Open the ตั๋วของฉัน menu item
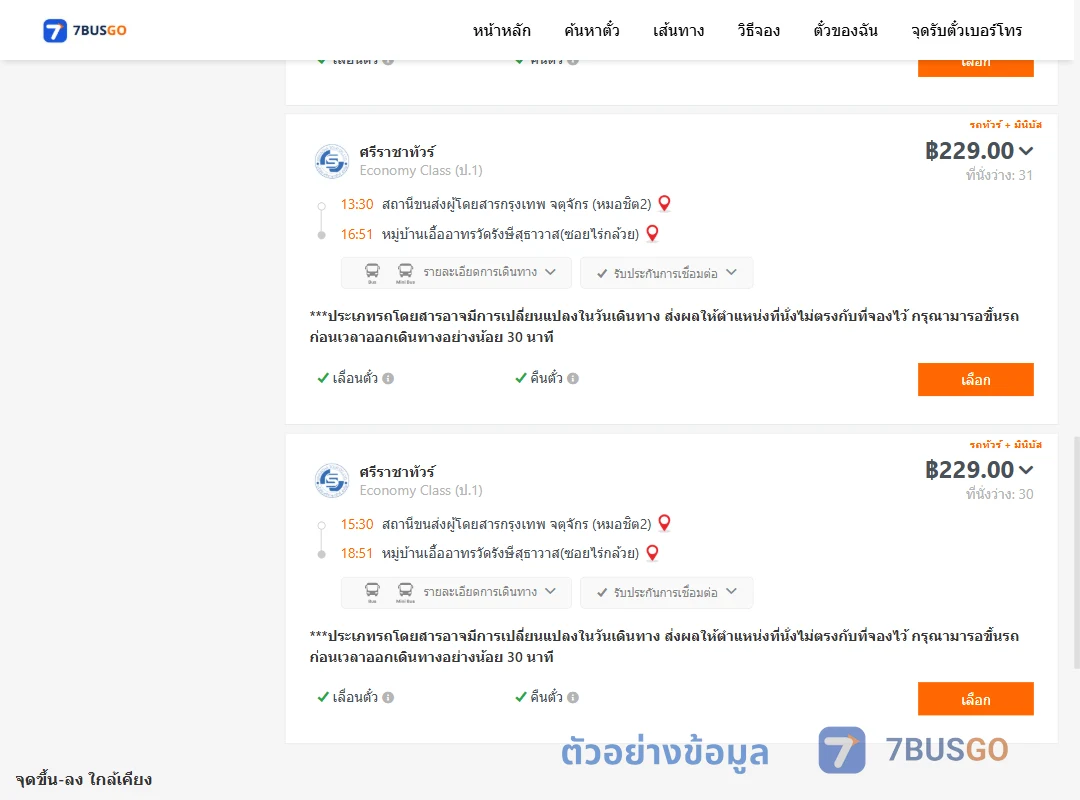The height and width of the screenshot is (800, 1080). point(845,30)
